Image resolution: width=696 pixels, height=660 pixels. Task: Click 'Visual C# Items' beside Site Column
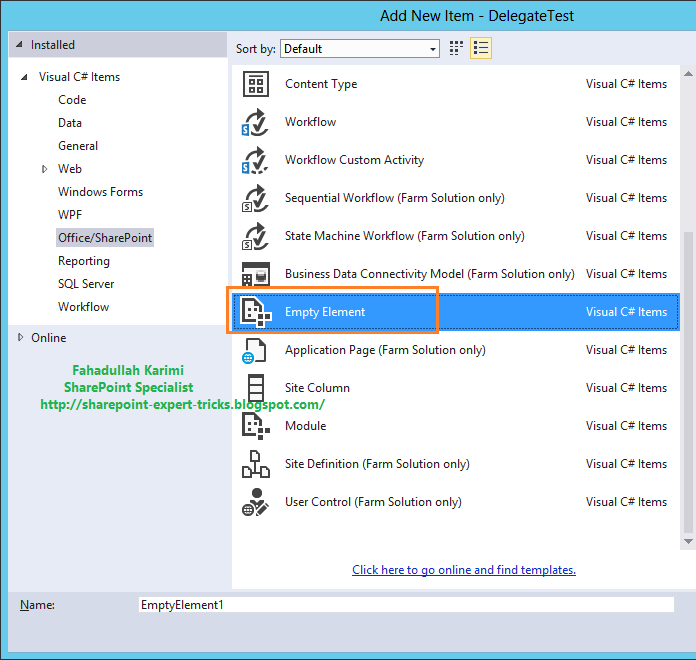point(626,388)
